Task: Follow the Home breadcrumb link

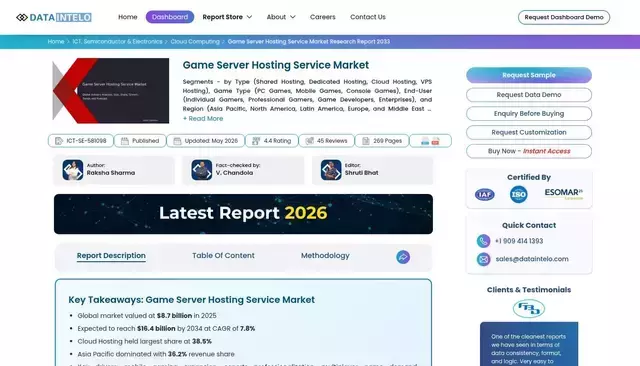Action: pyautogui.click(x=56, y=42)
